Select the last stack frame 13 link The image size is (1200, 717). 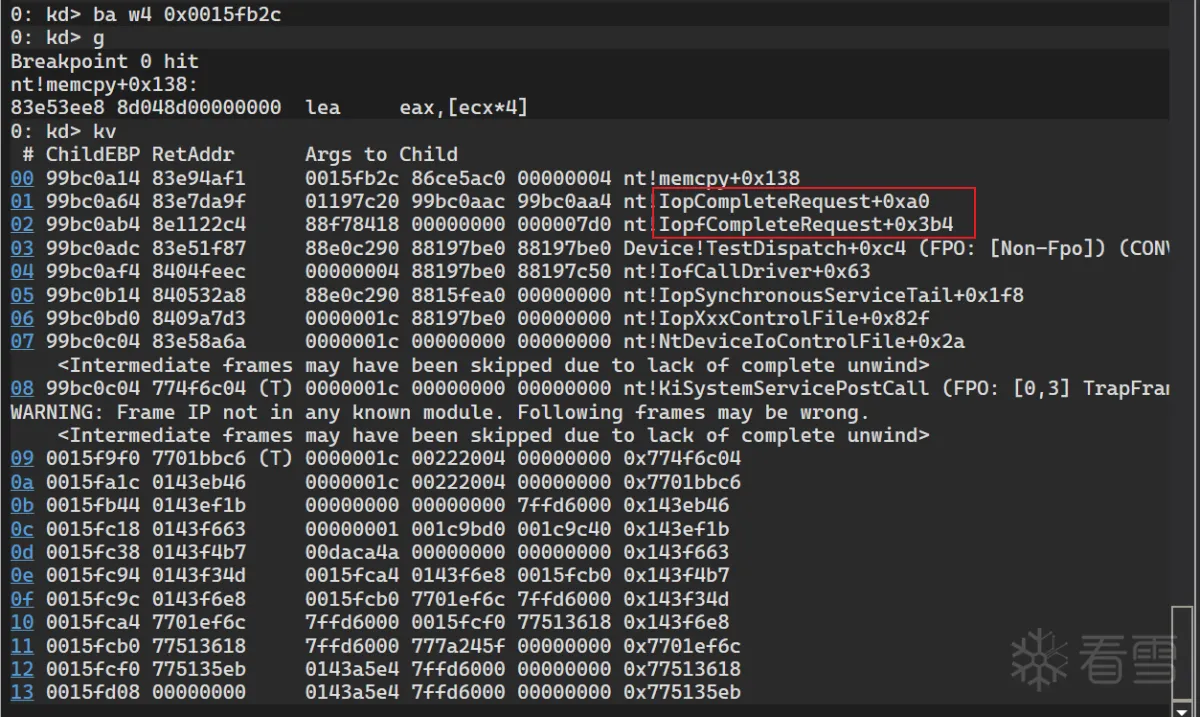point(22,692)
